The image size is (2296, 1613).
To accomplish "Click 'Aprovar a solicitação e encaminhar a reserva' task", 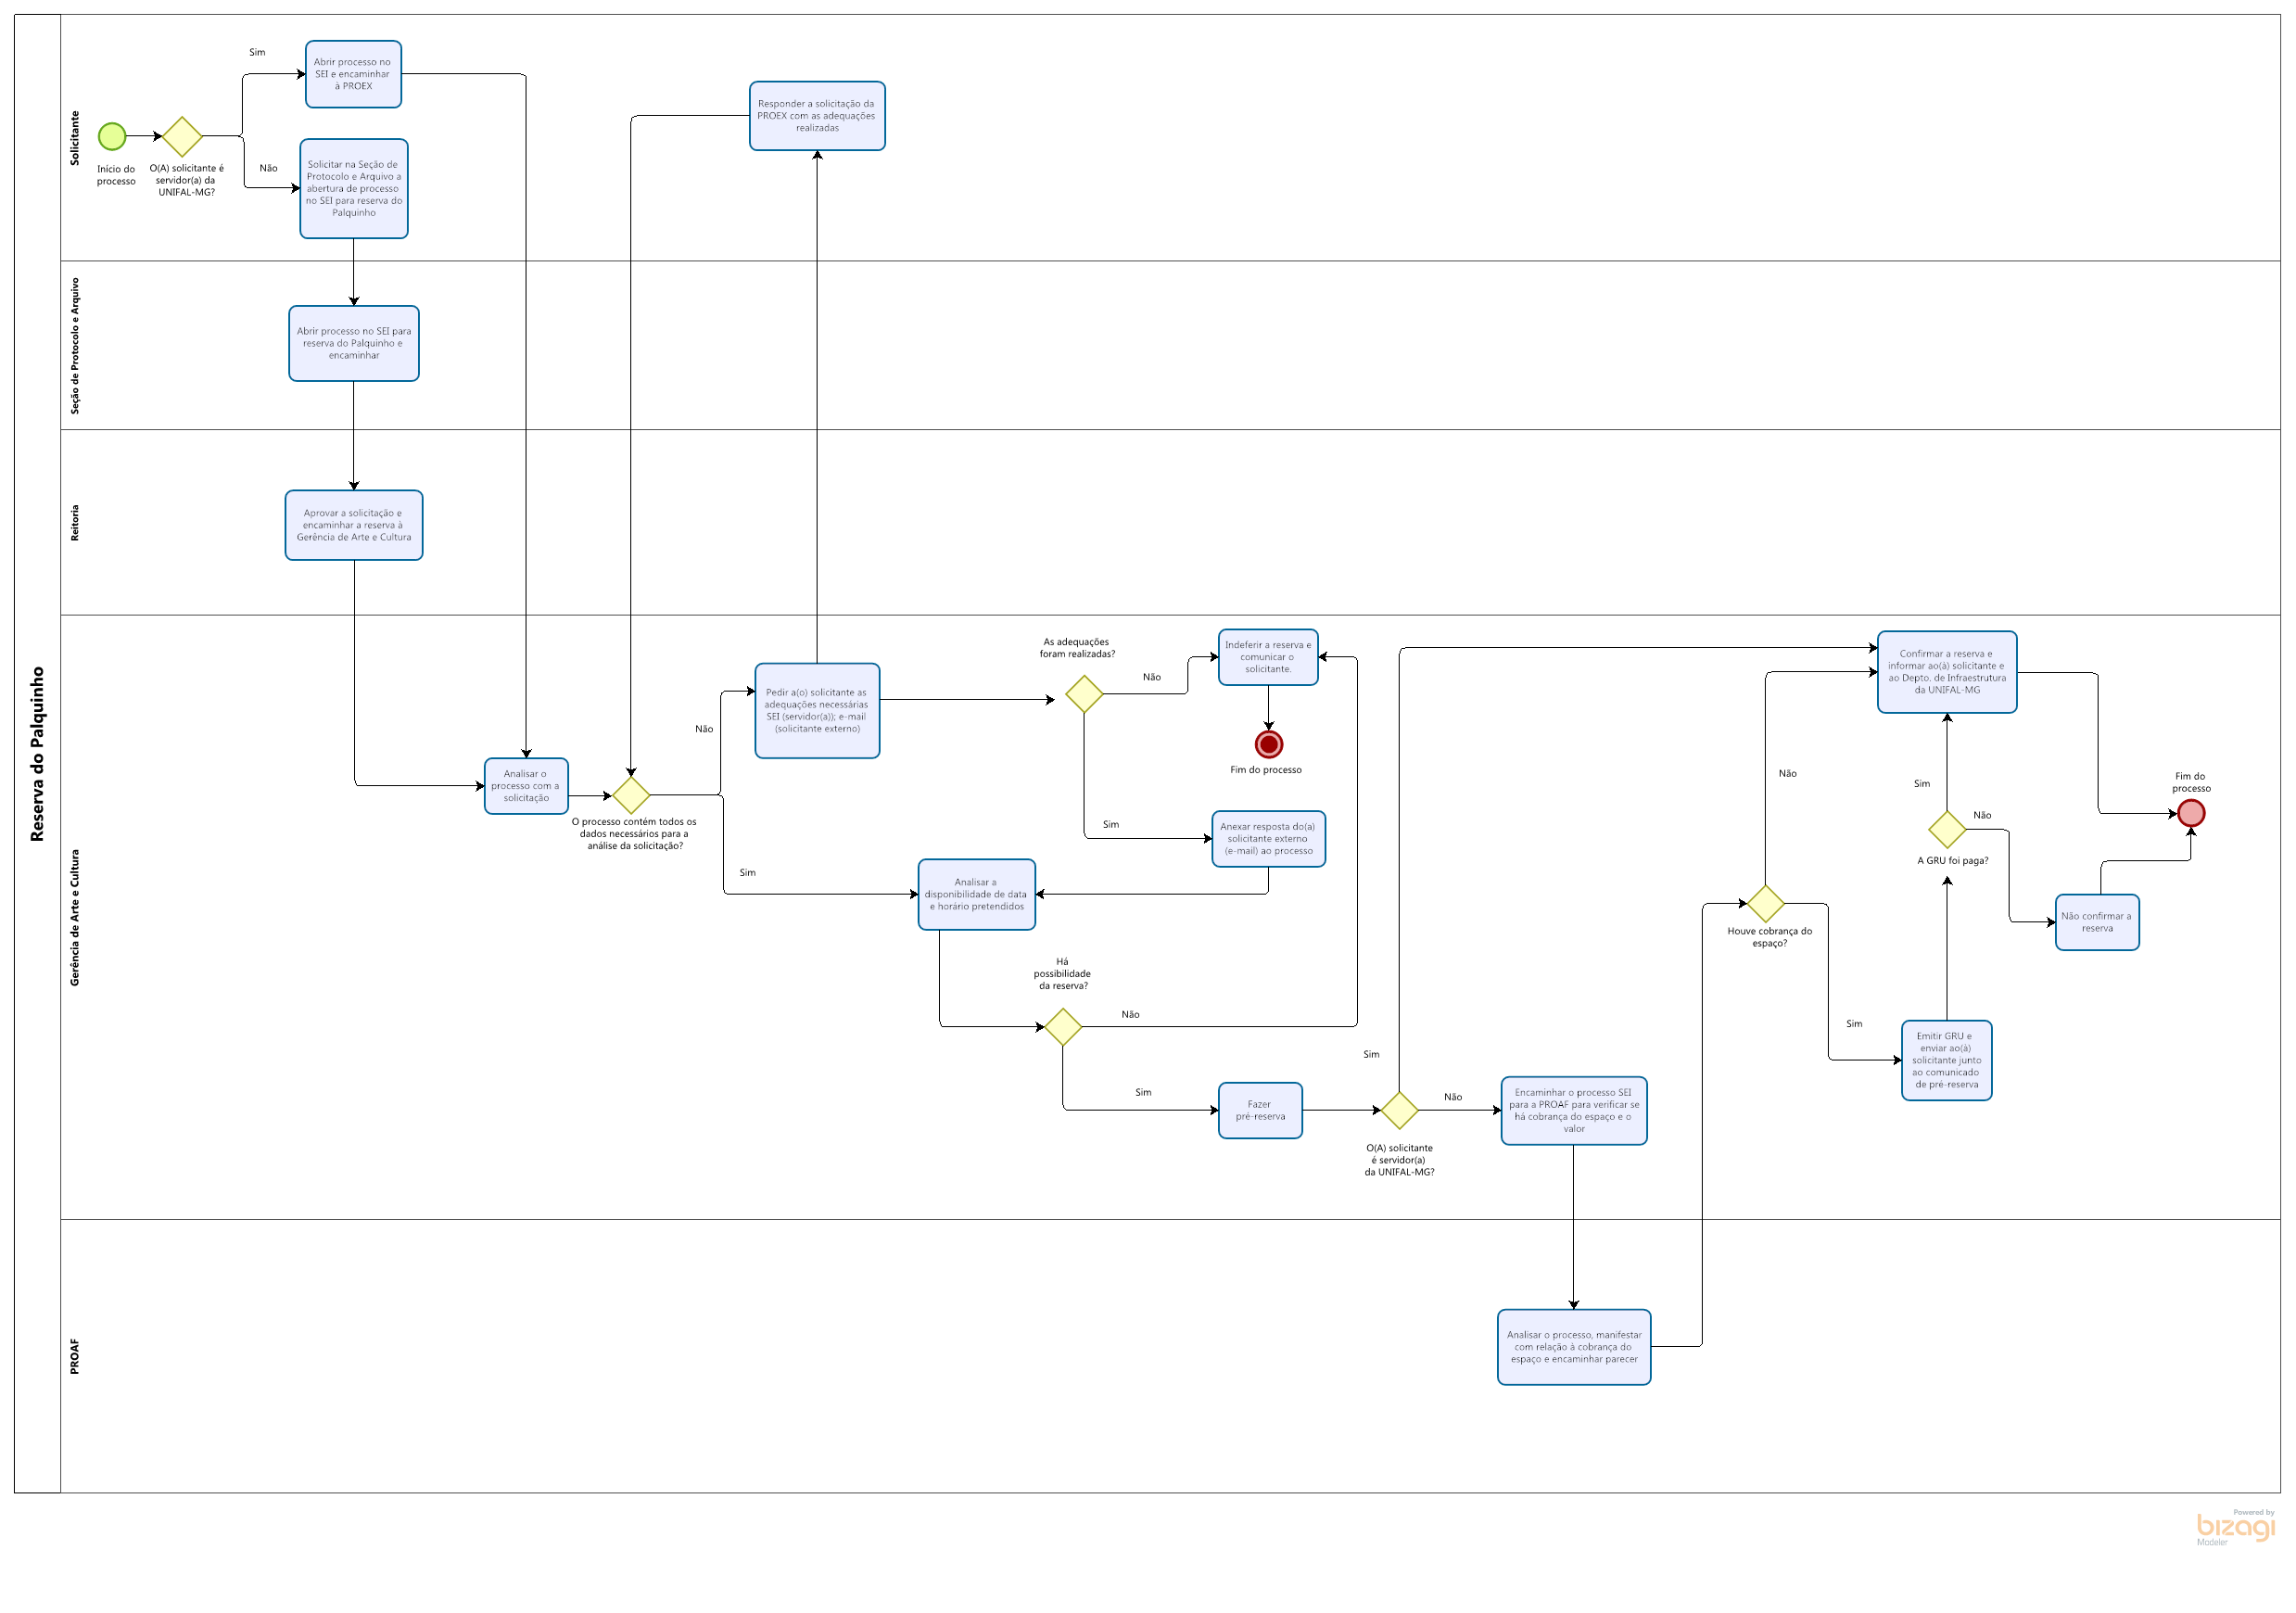I will point(354,525).
